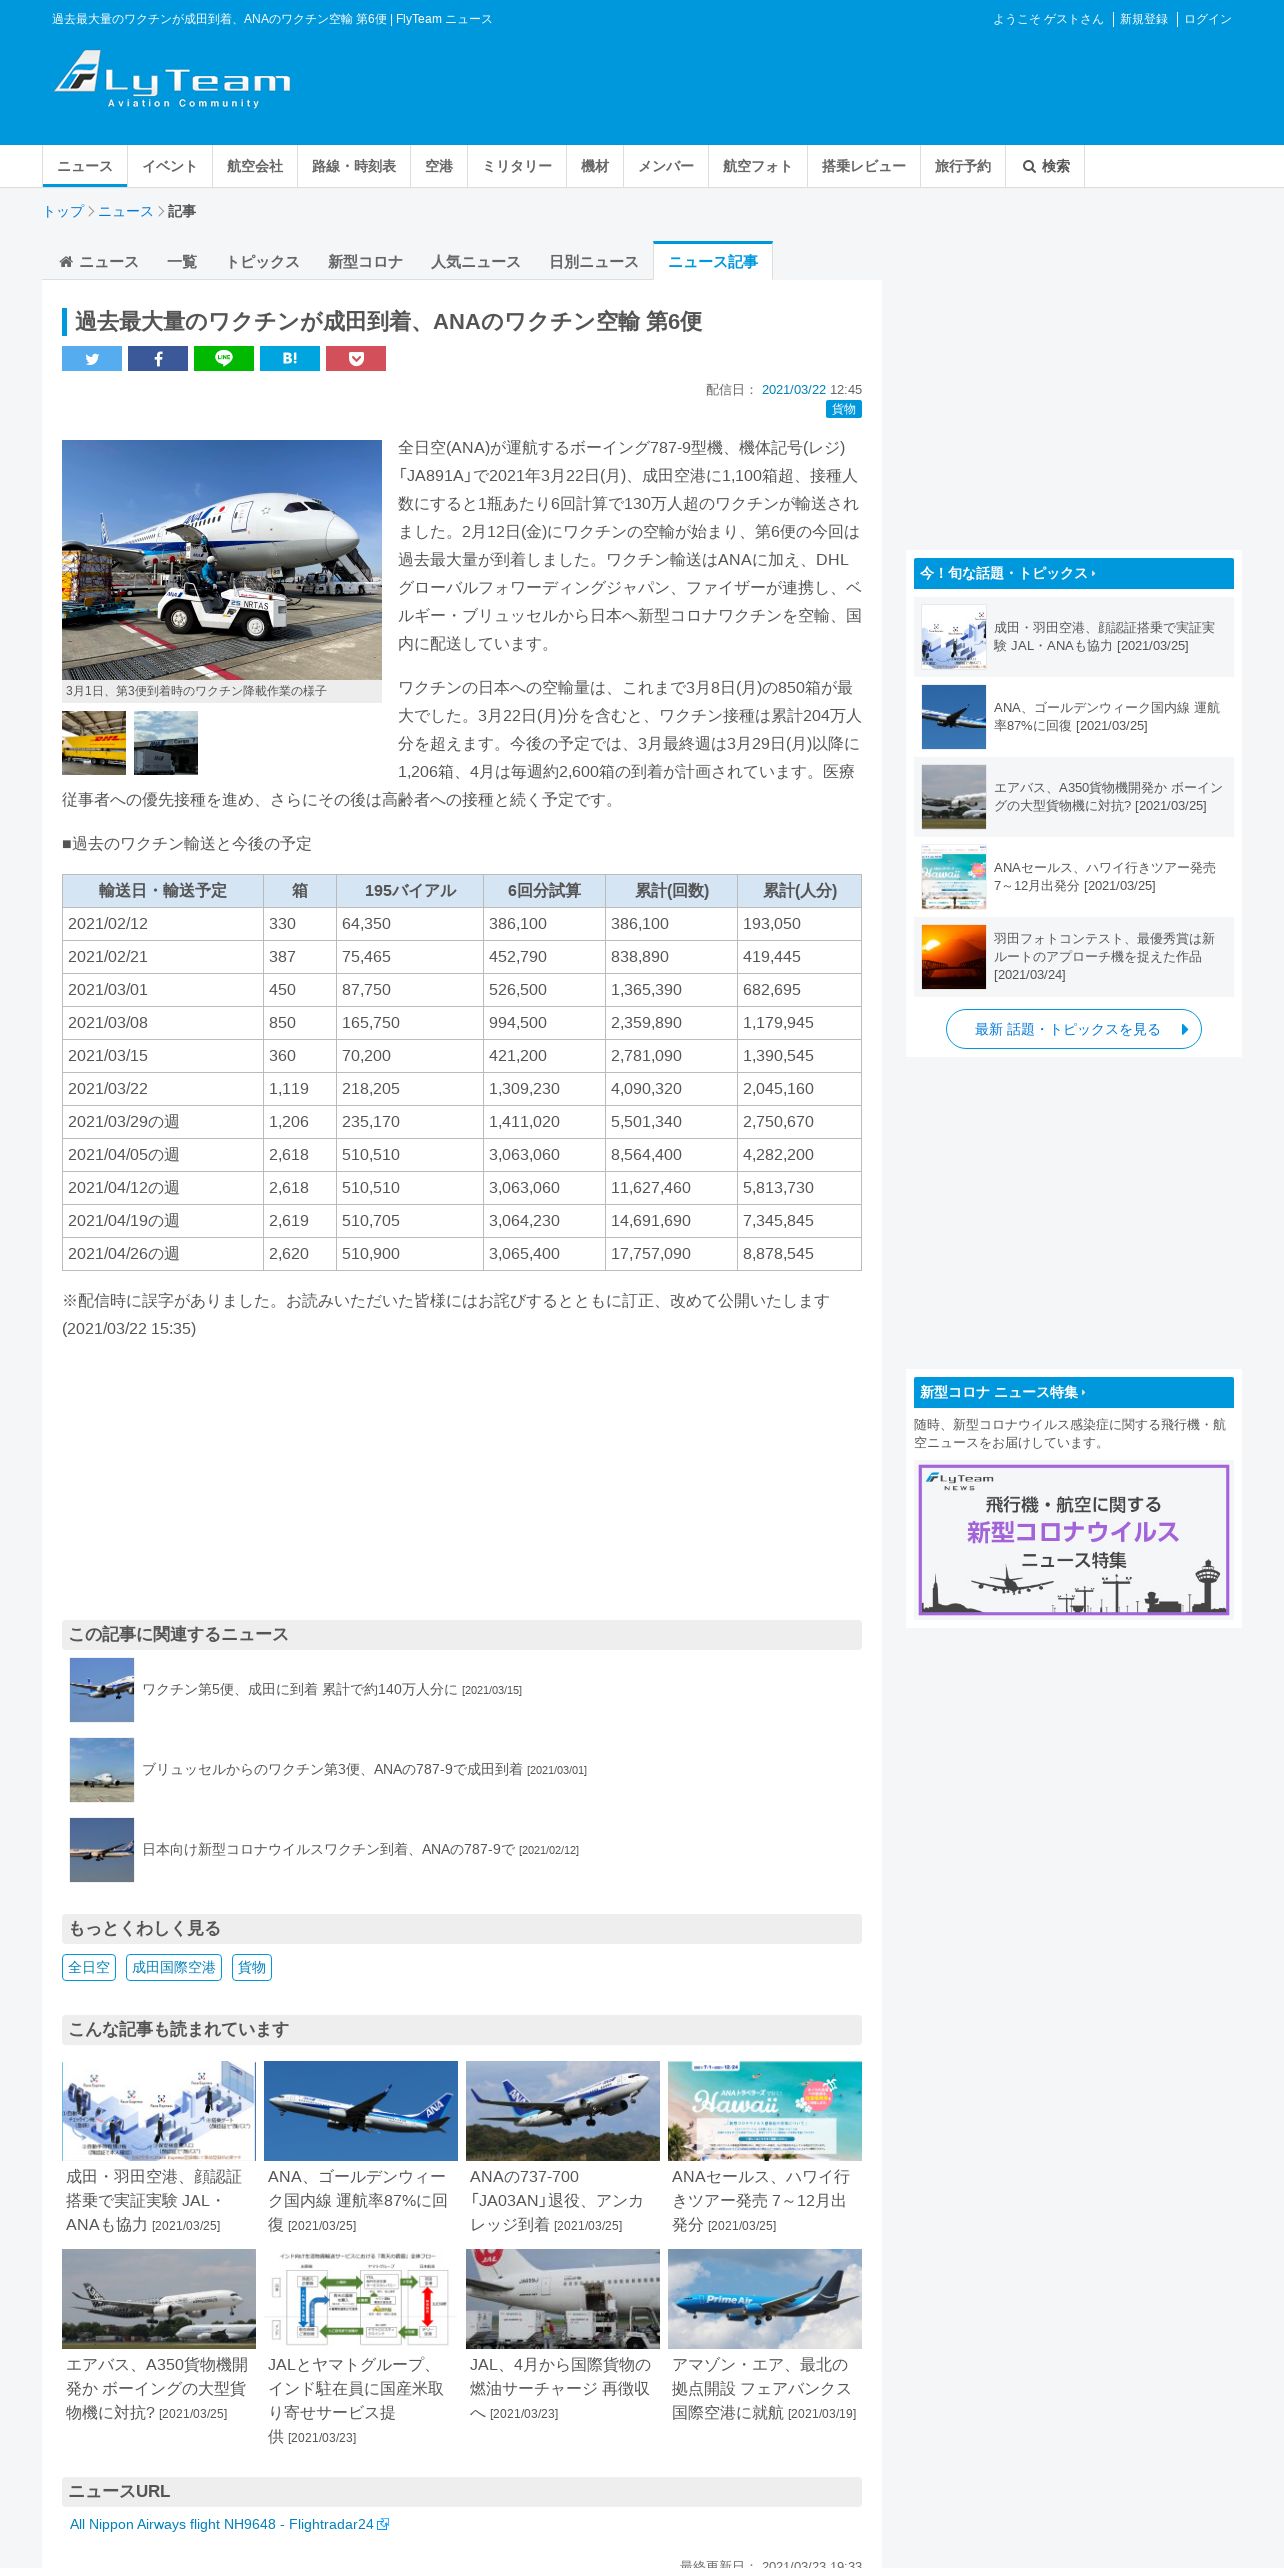Open the 路線・時刻表 navigation item
Screen dimensions: 1284x2568
[354, 166]
